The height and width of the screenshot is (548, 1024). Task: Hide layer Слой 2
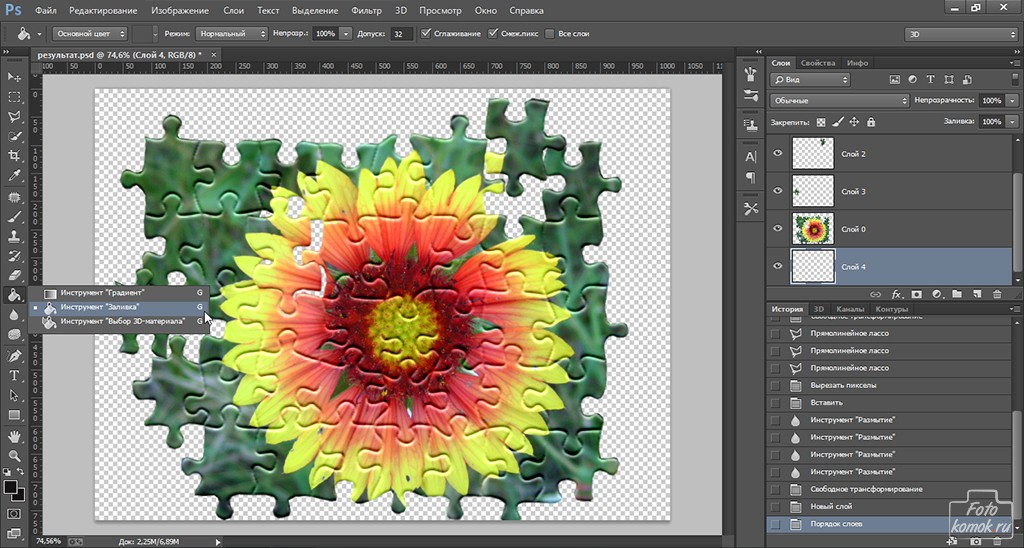[777, 153]
